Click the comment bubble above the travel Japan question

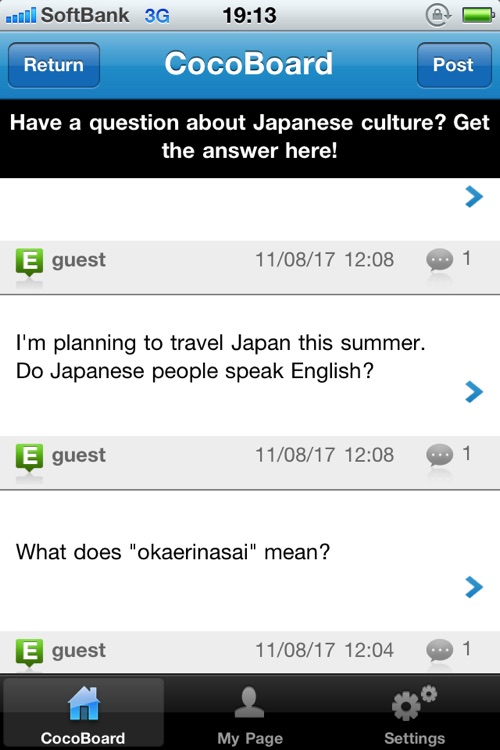[x=439, y=260]
